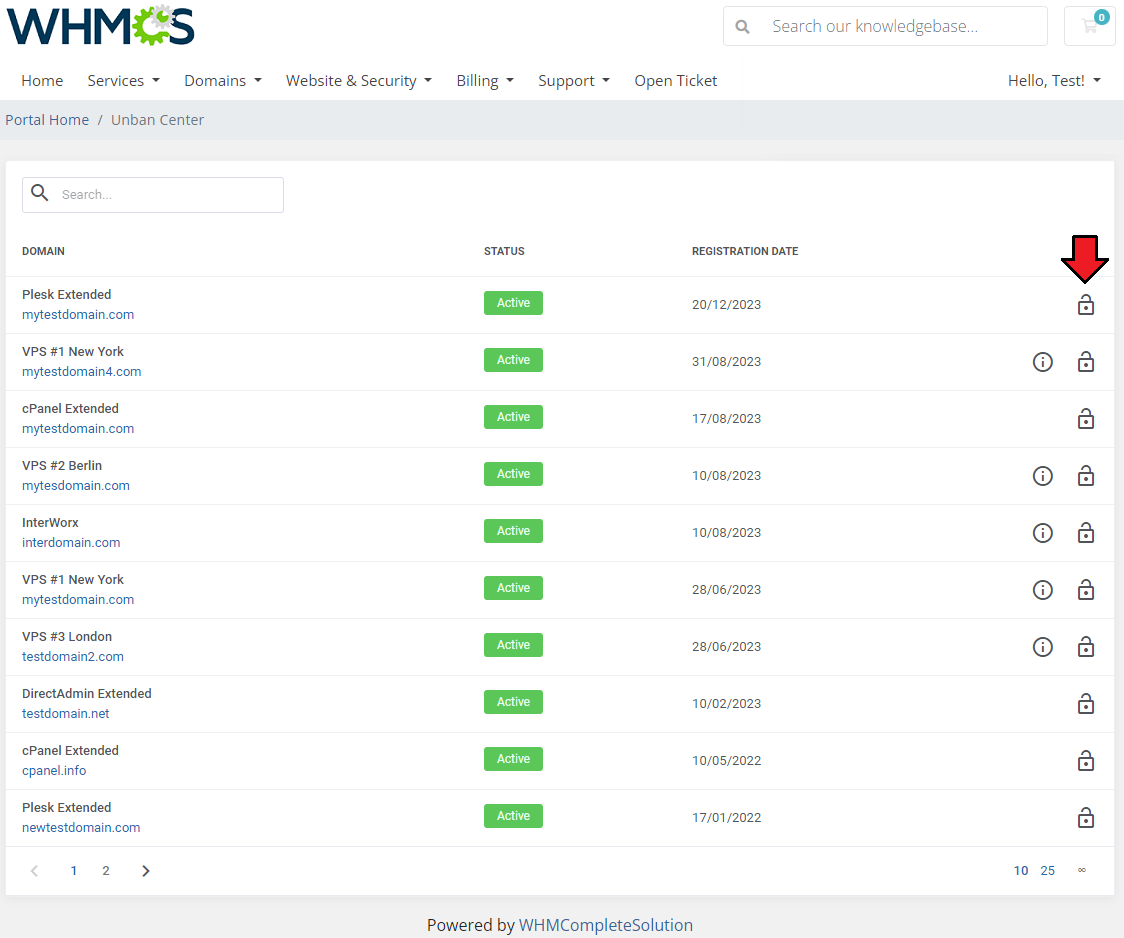Click unlock icon for VPS #3 London

[x=1085, y=646]
